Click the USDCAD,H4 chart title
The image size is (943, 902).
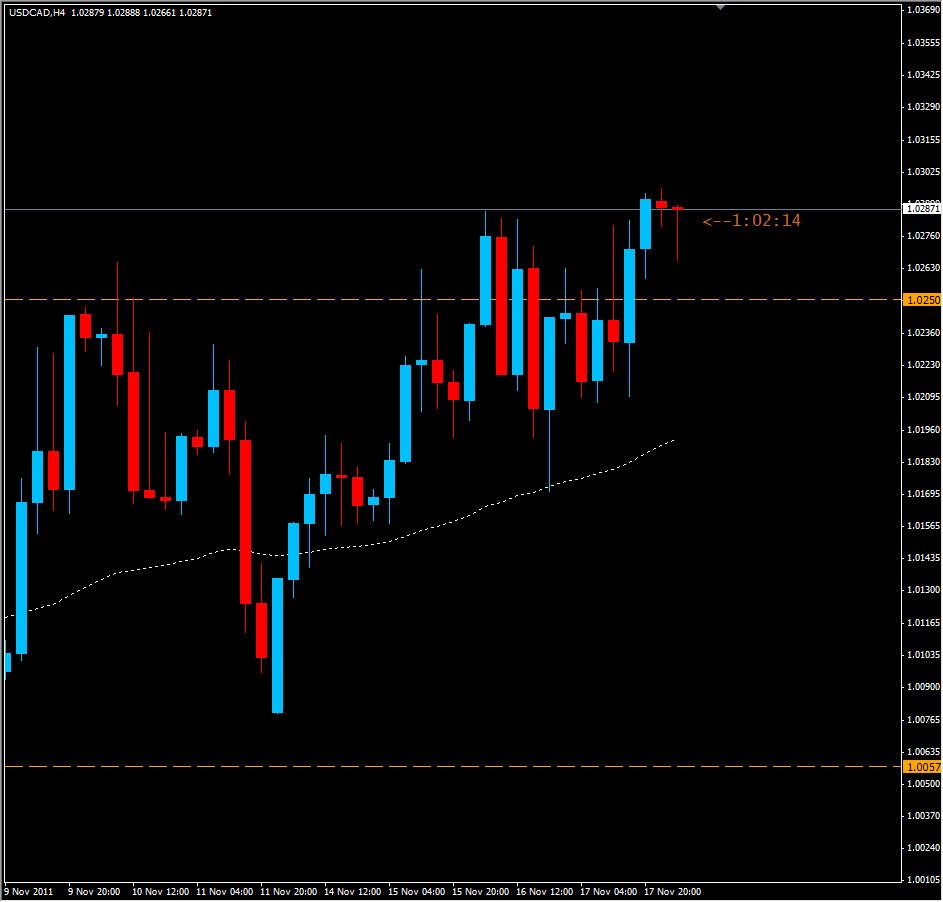point(37,13)
